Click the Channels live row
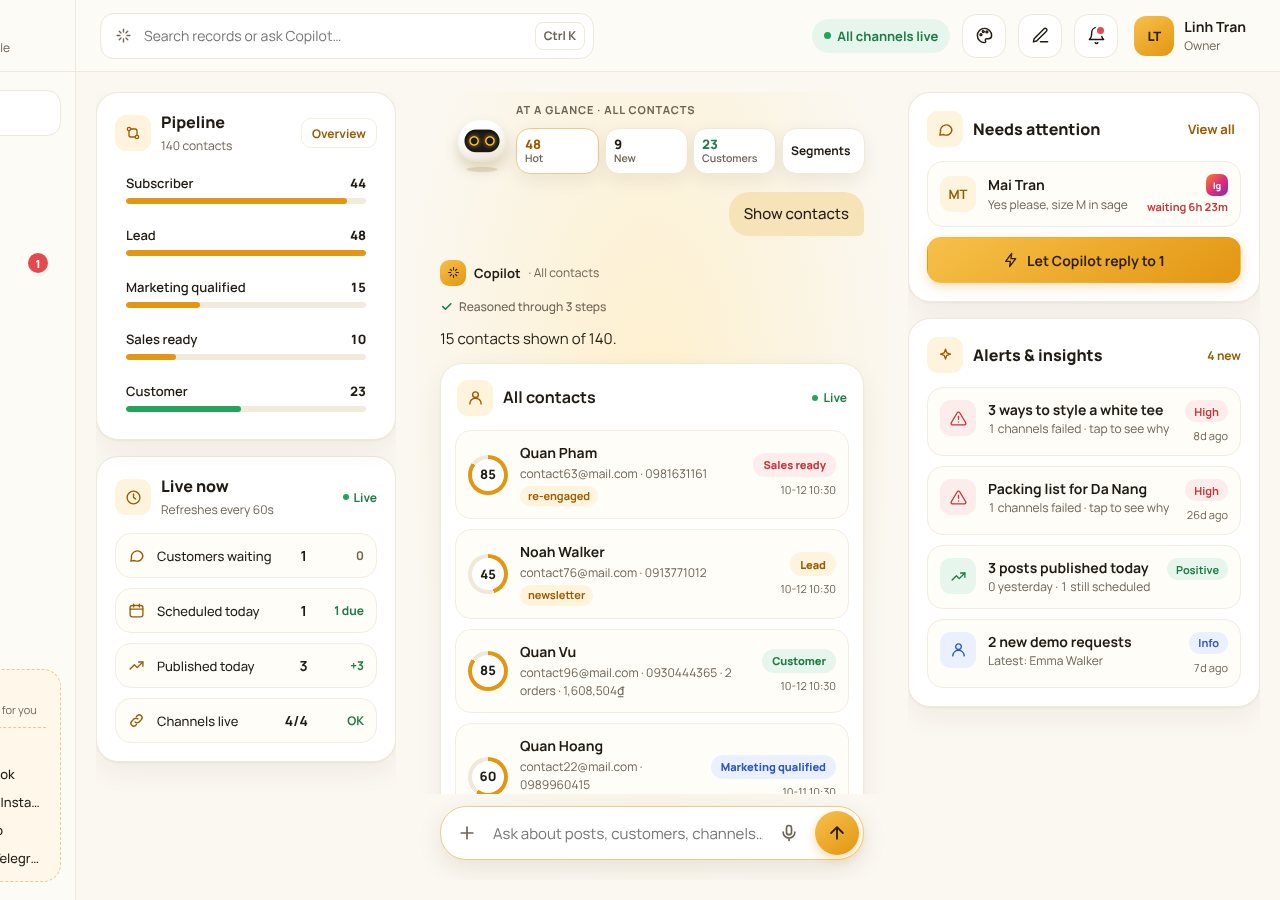Viewport: 1280px width, 900px height. pos(246,721)
